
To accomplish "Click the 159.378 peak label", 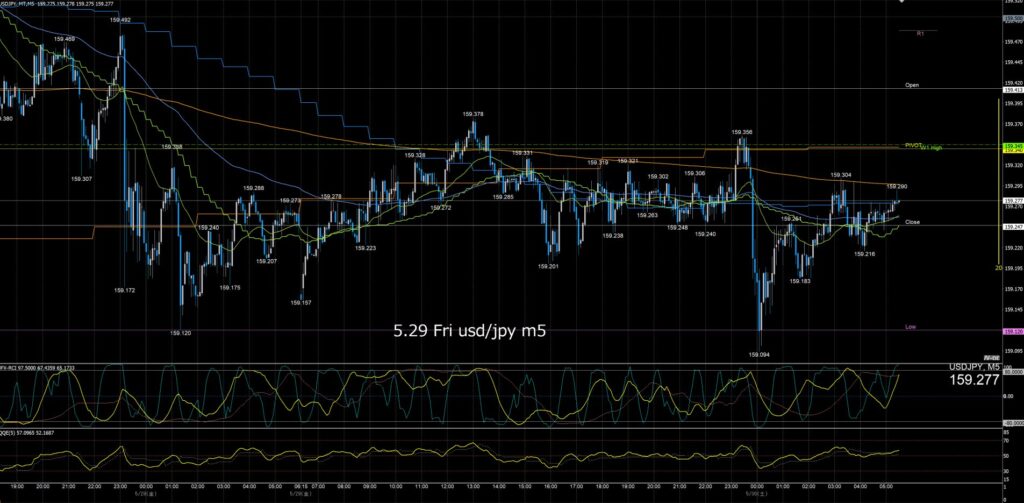I will tap(473, 114).
